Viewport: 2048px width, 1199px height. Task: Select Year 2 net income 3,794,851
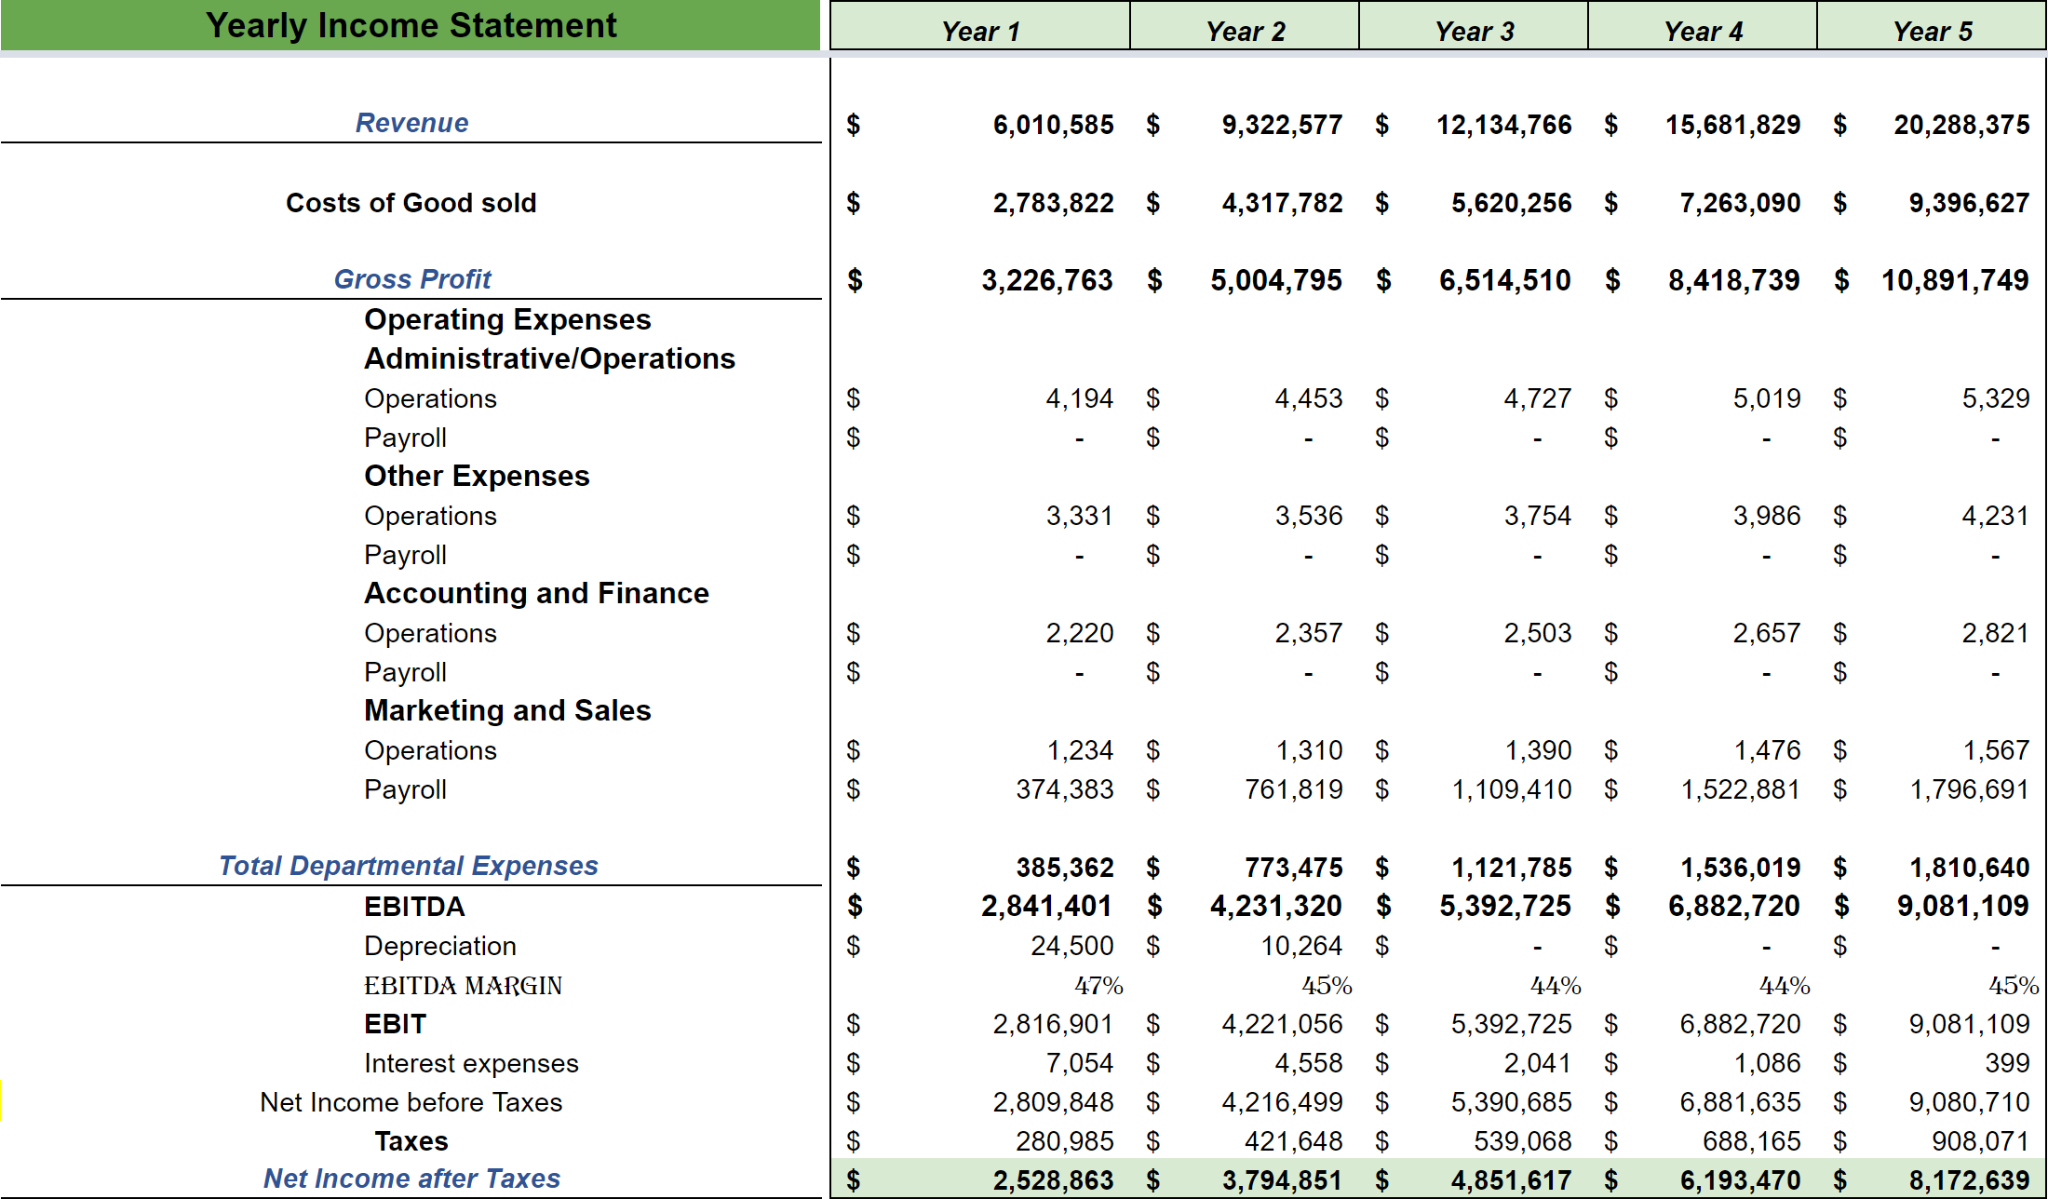tap(1282, 1180)
